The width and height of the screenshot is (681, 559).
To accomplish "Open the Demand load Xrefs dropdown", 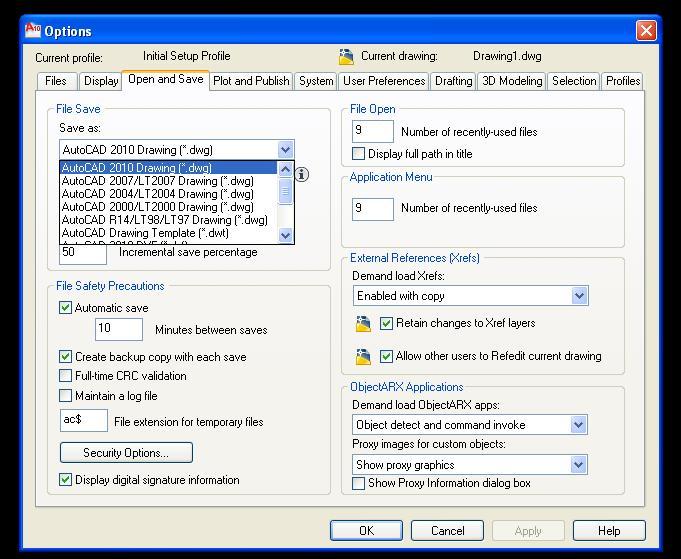I will point(579,296).
